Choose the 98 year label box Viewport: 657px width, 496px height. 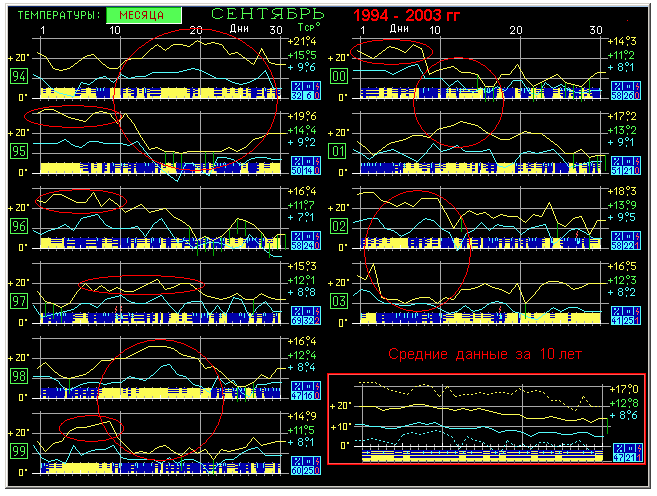pos(19,376)
